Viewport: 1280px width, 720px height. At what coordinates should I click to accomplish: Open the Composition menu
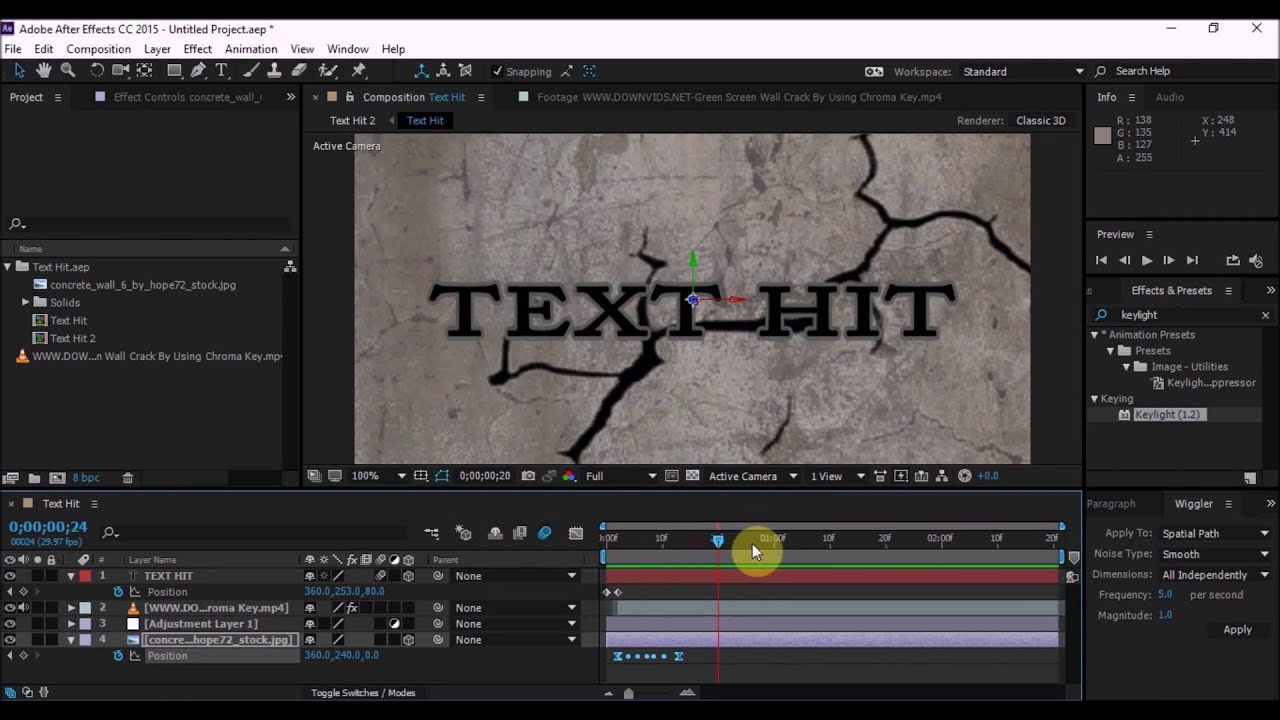pyautogui.click(x=98, y=49)
